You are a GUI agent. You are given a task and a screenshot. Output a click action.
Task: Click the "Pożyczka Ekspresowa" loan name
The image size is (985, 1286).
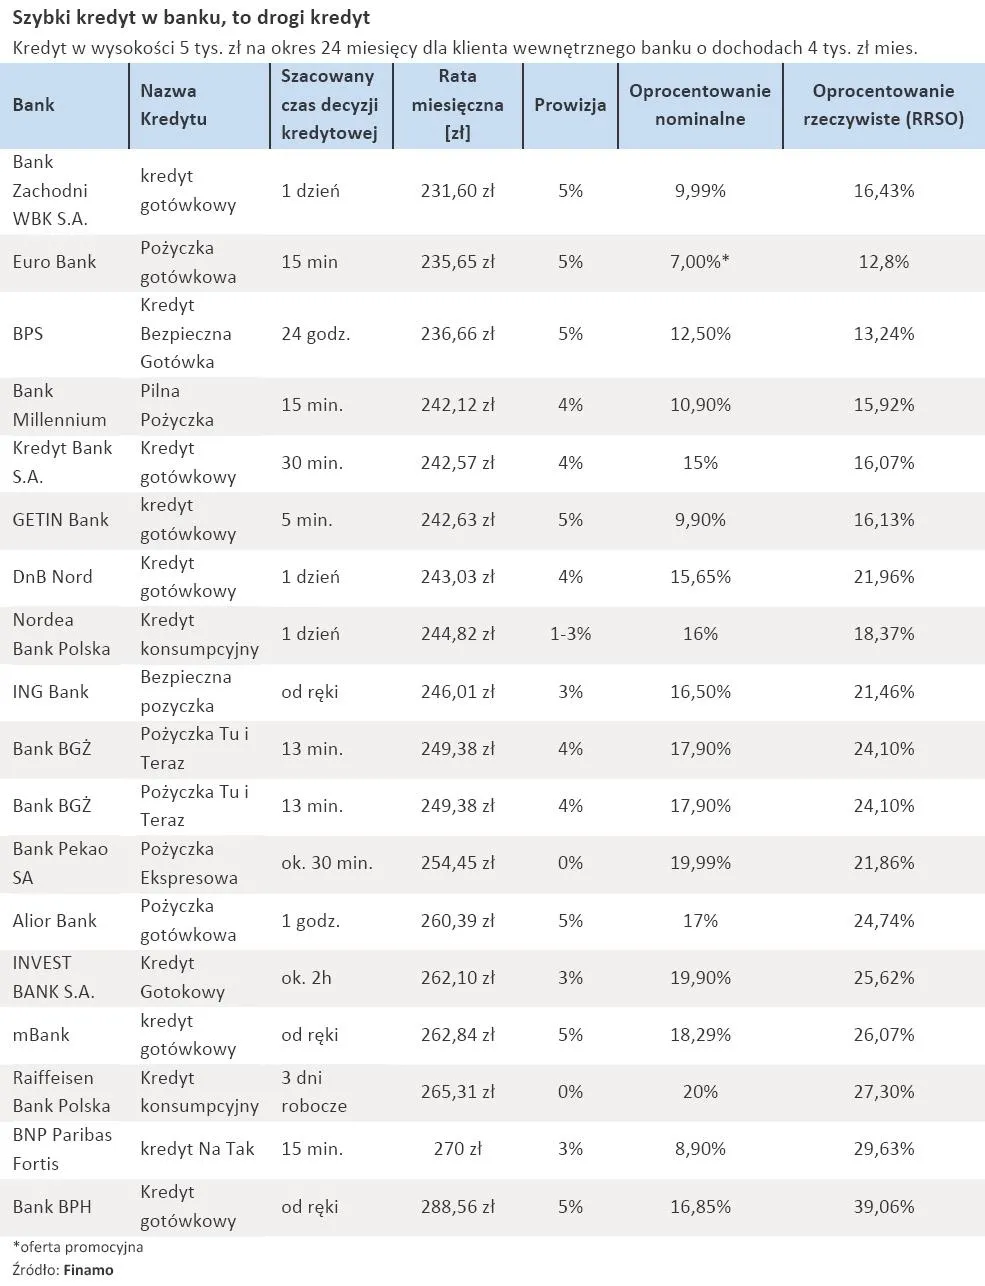coord(188,863)
